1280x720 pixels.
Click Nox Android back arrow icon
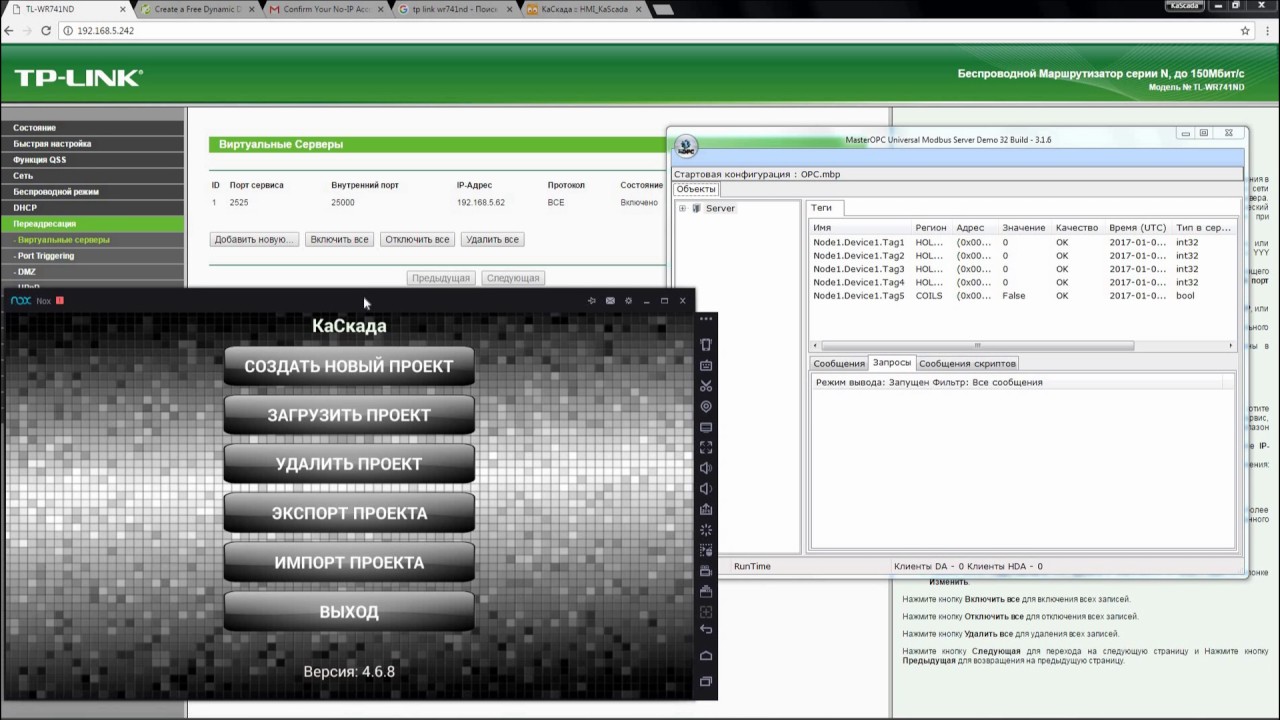pos(706,629)
